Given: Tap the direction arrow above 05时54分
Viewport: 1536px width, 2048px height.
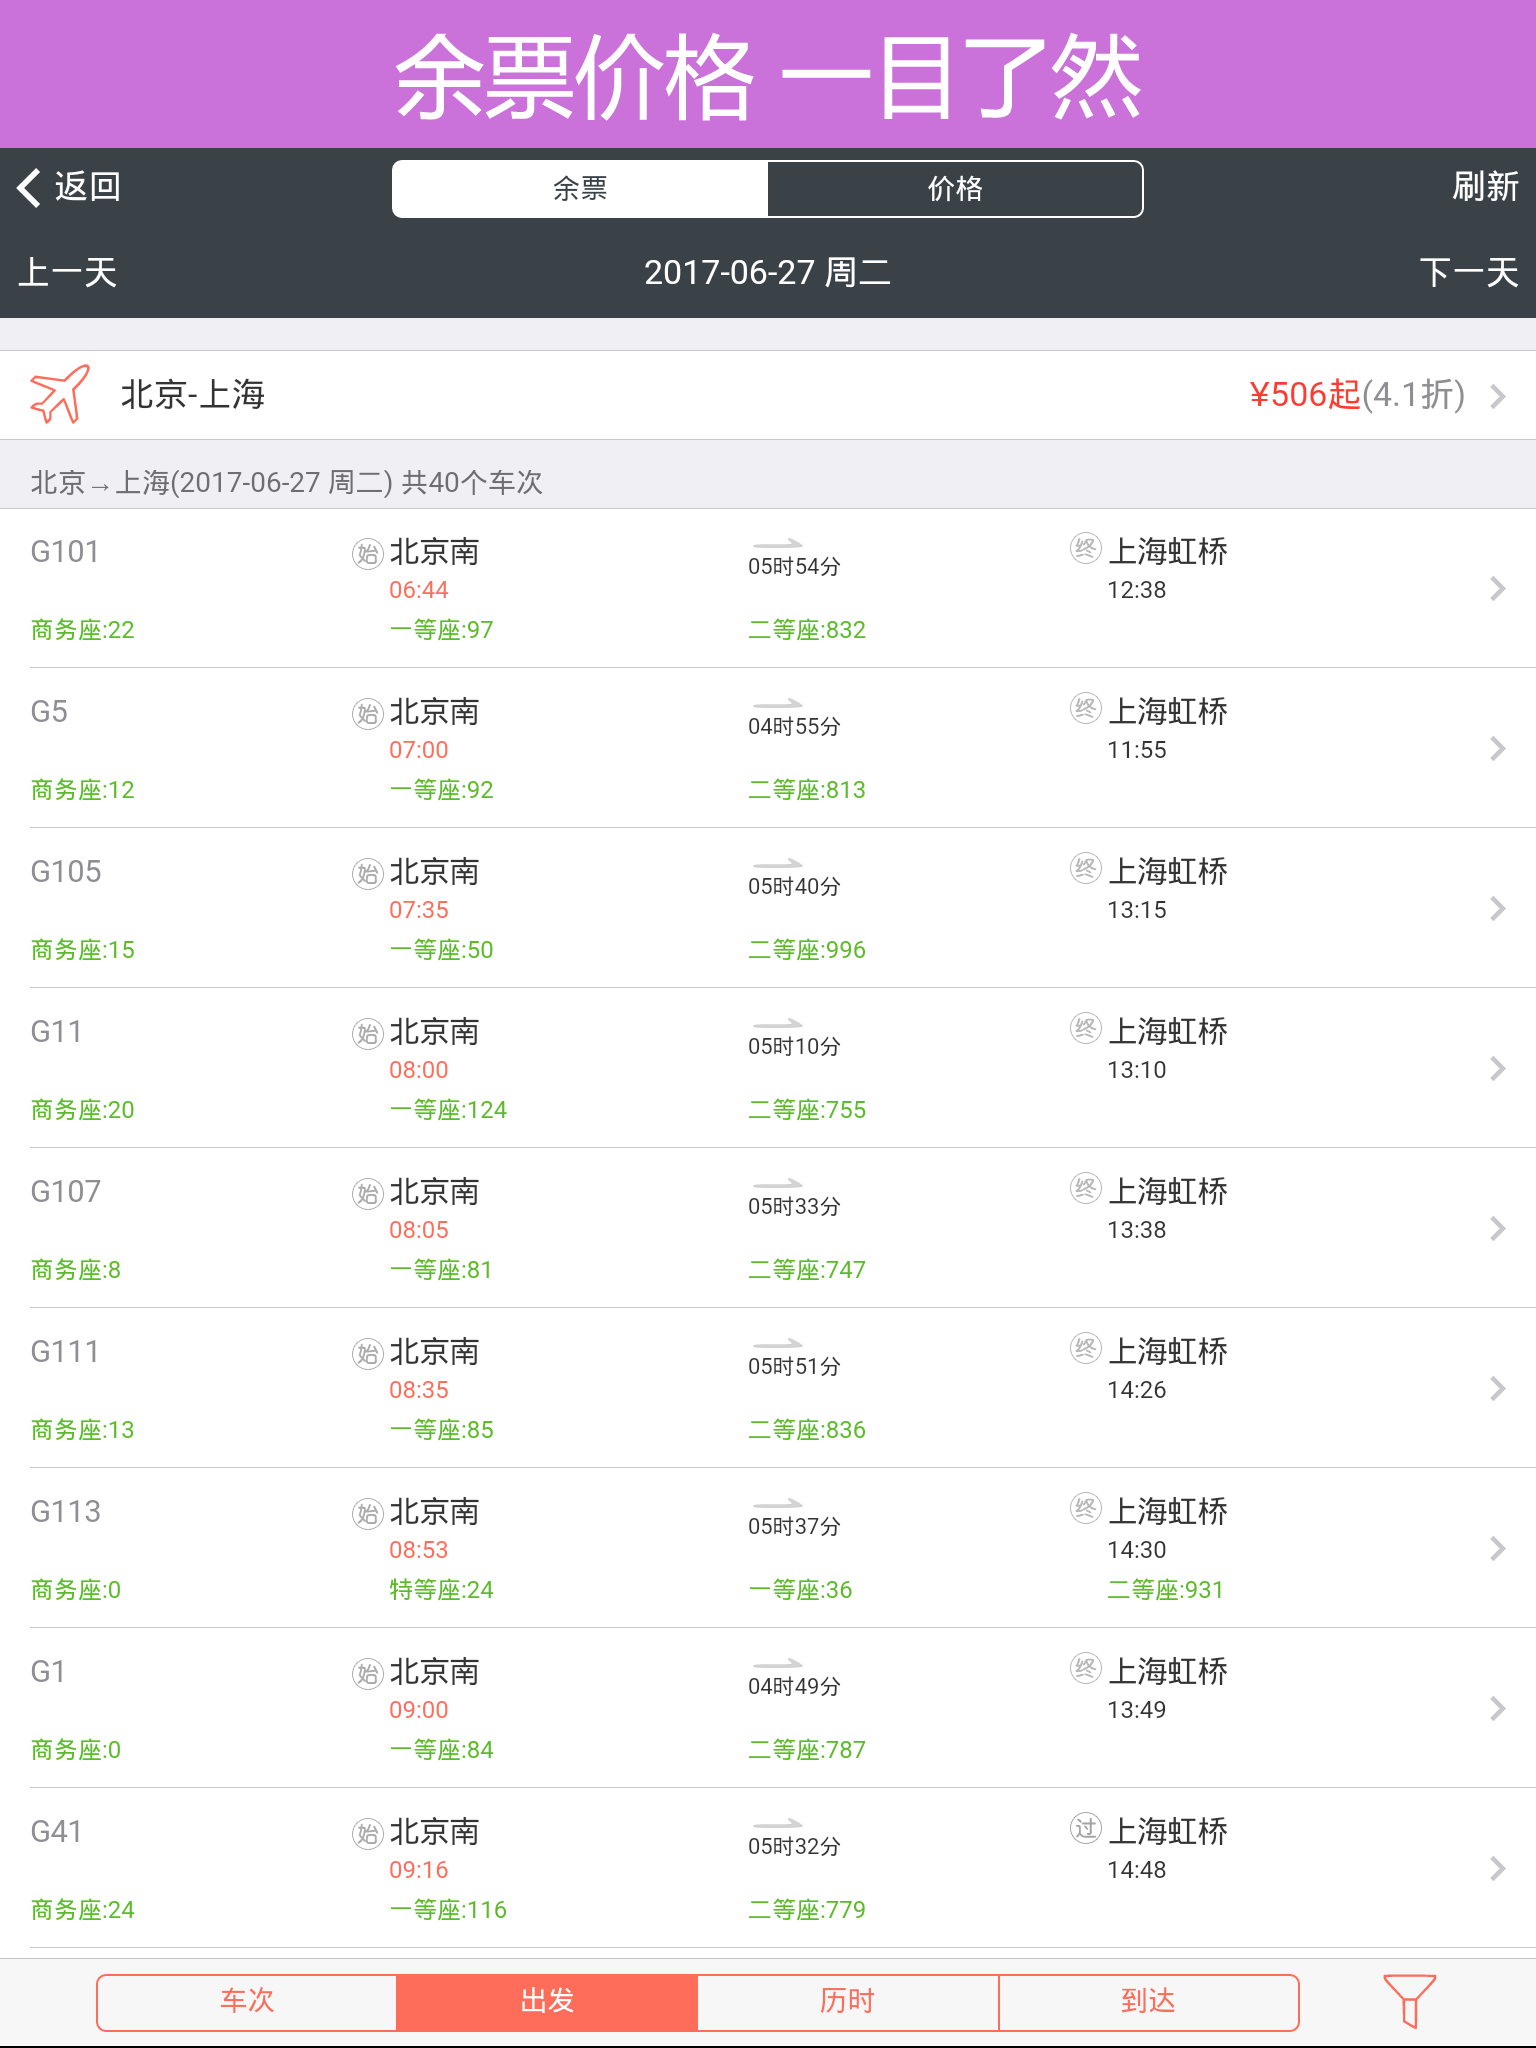Looking at the screenshot, I should coord(778,543).
